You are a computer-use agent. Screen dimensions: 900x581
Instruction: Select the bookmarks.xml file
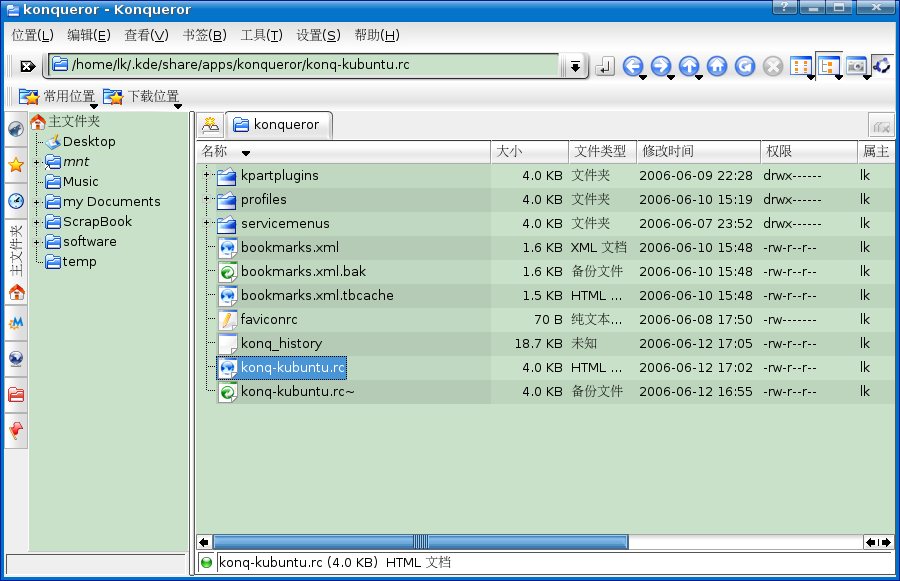click(x=279, y=247)
